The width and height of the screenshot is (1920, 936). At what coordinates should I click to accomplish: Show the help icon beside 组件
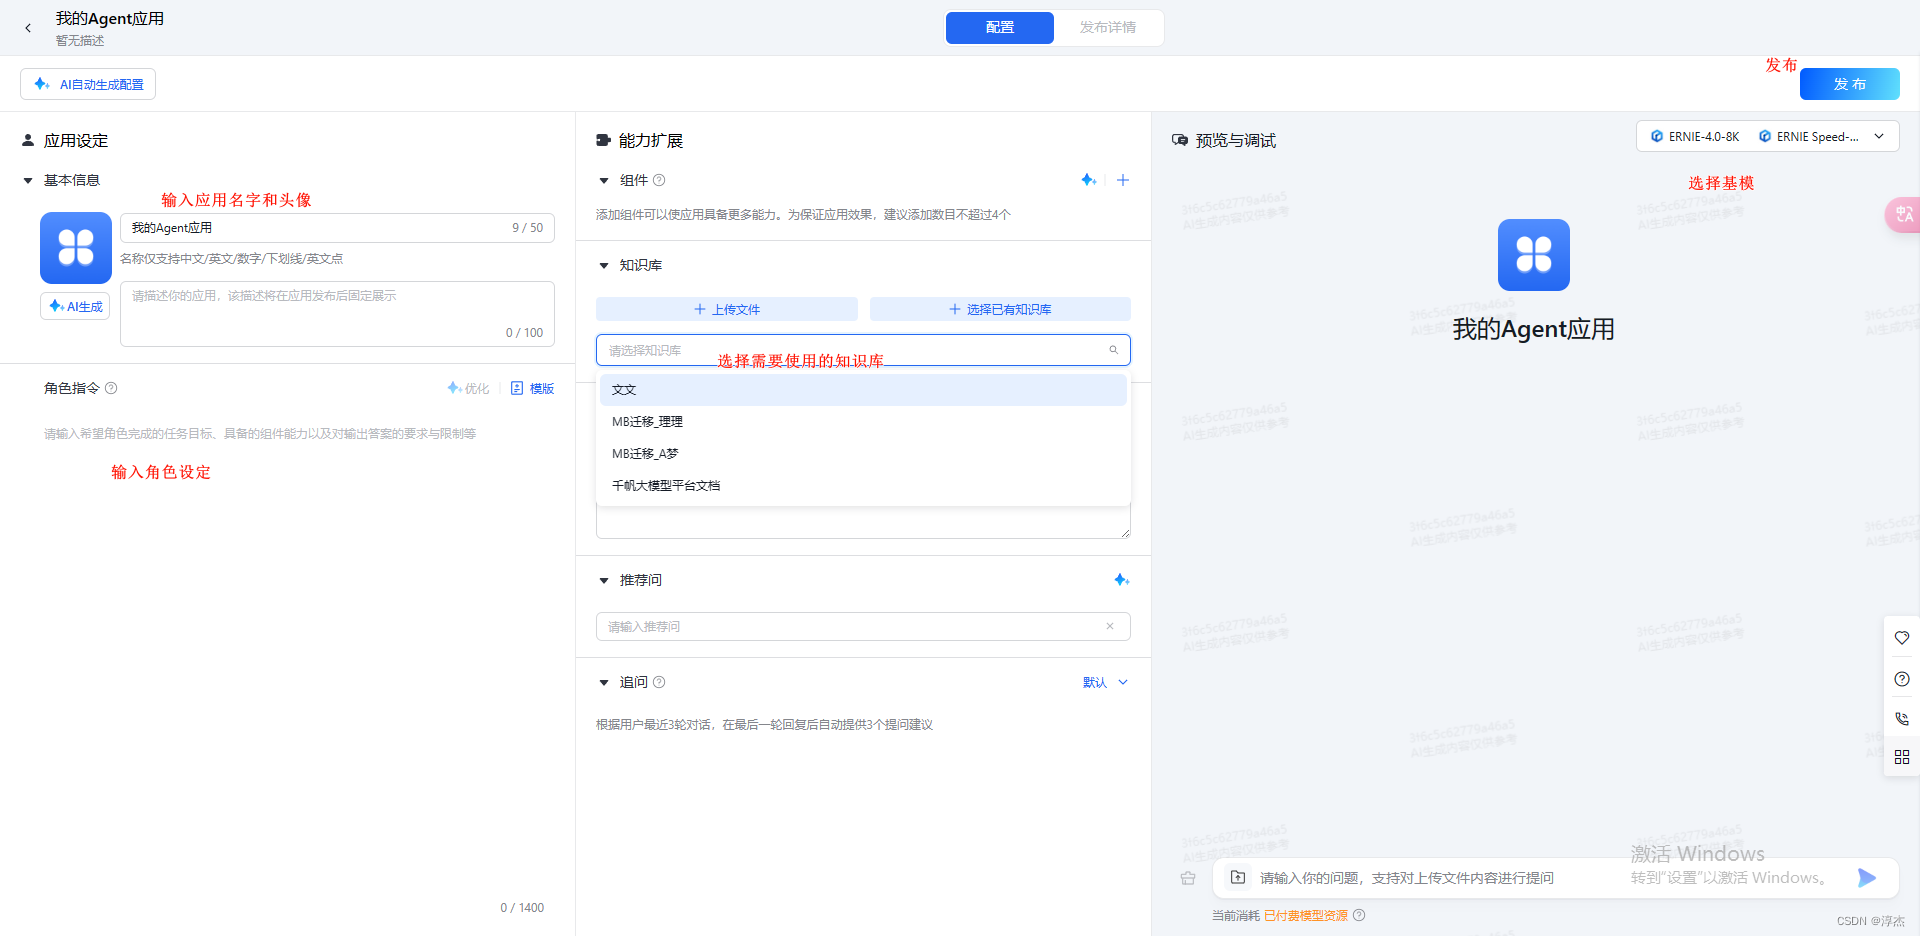click(659, 180)
